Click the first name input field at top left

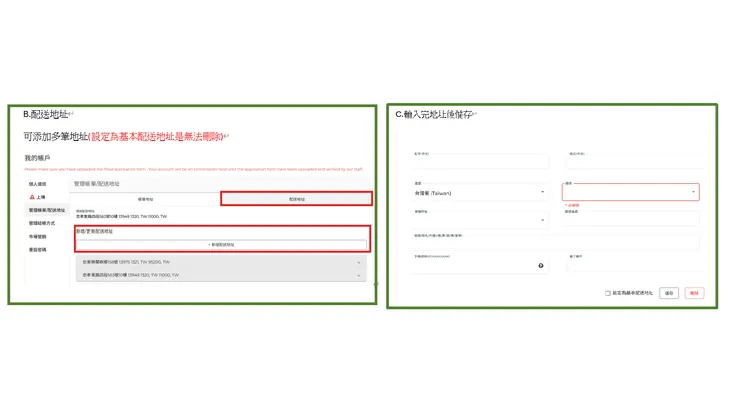pyautogui.click(x=480, y=161)
